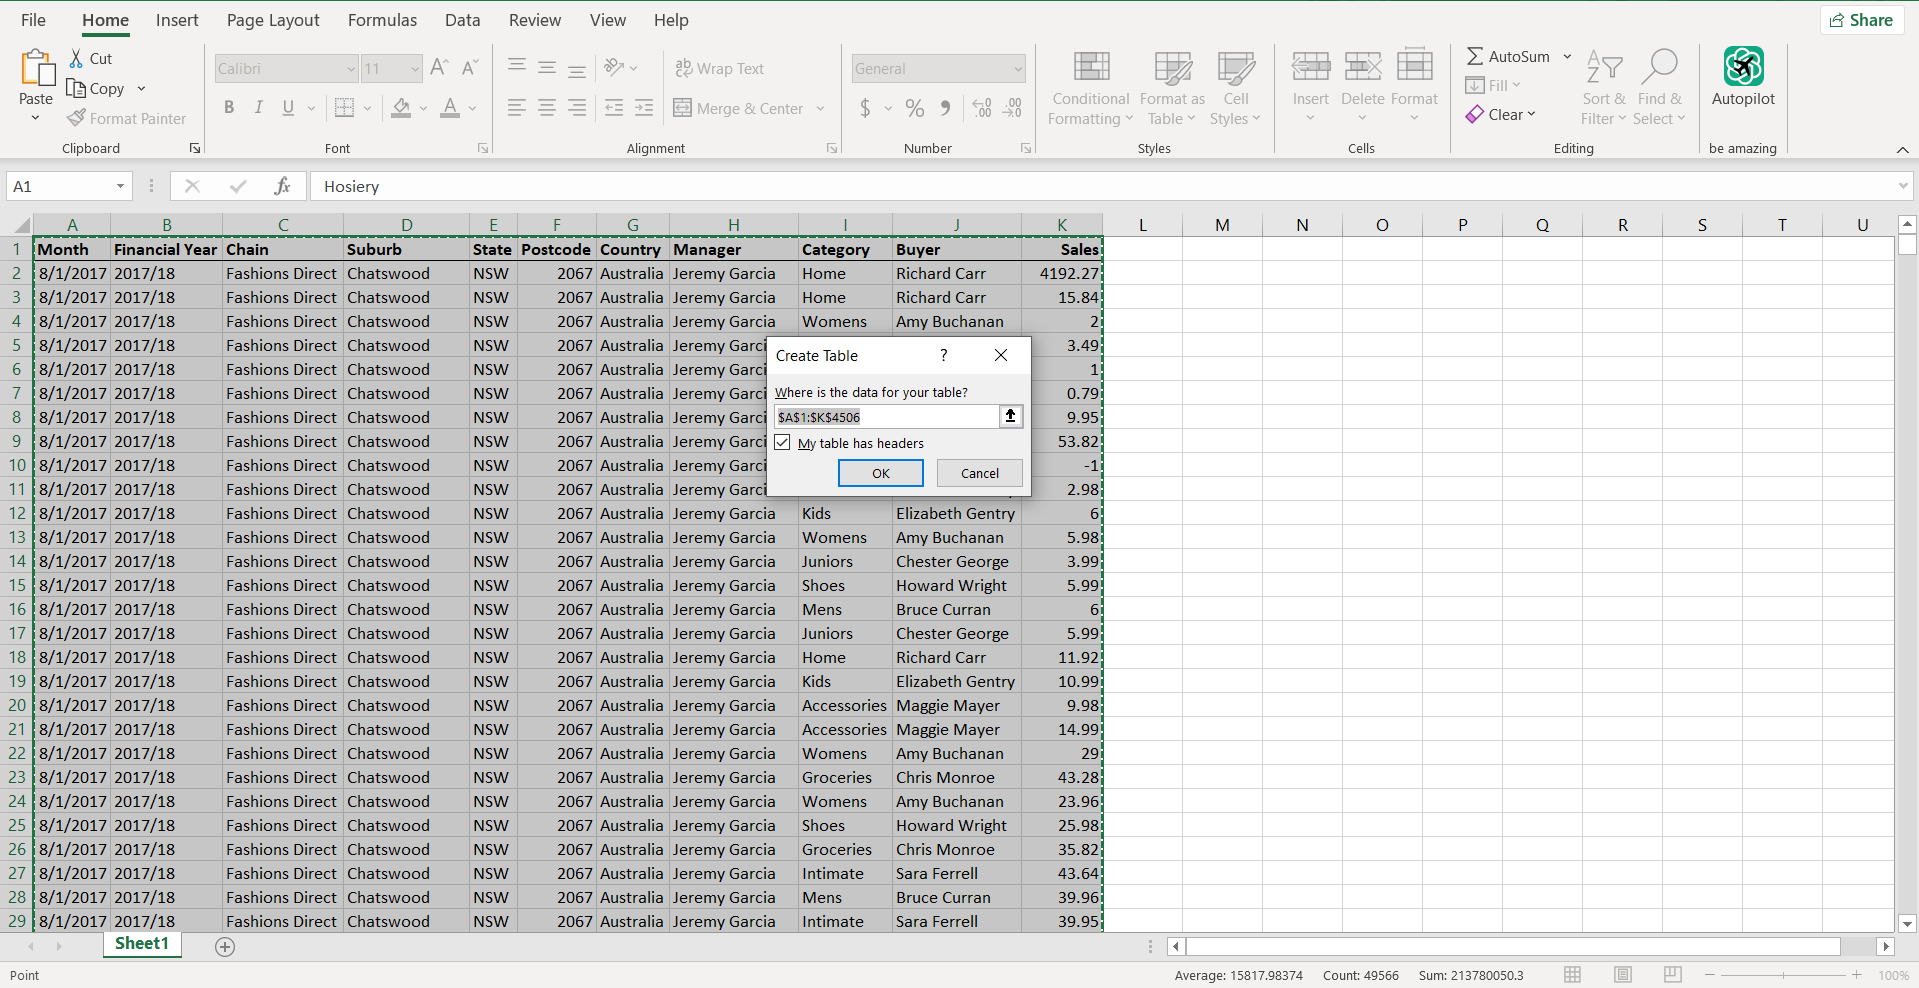This screenshot has height=988, width=1919.
Task: Click the Autopilot add-in icon
Action: [1743, 67]
